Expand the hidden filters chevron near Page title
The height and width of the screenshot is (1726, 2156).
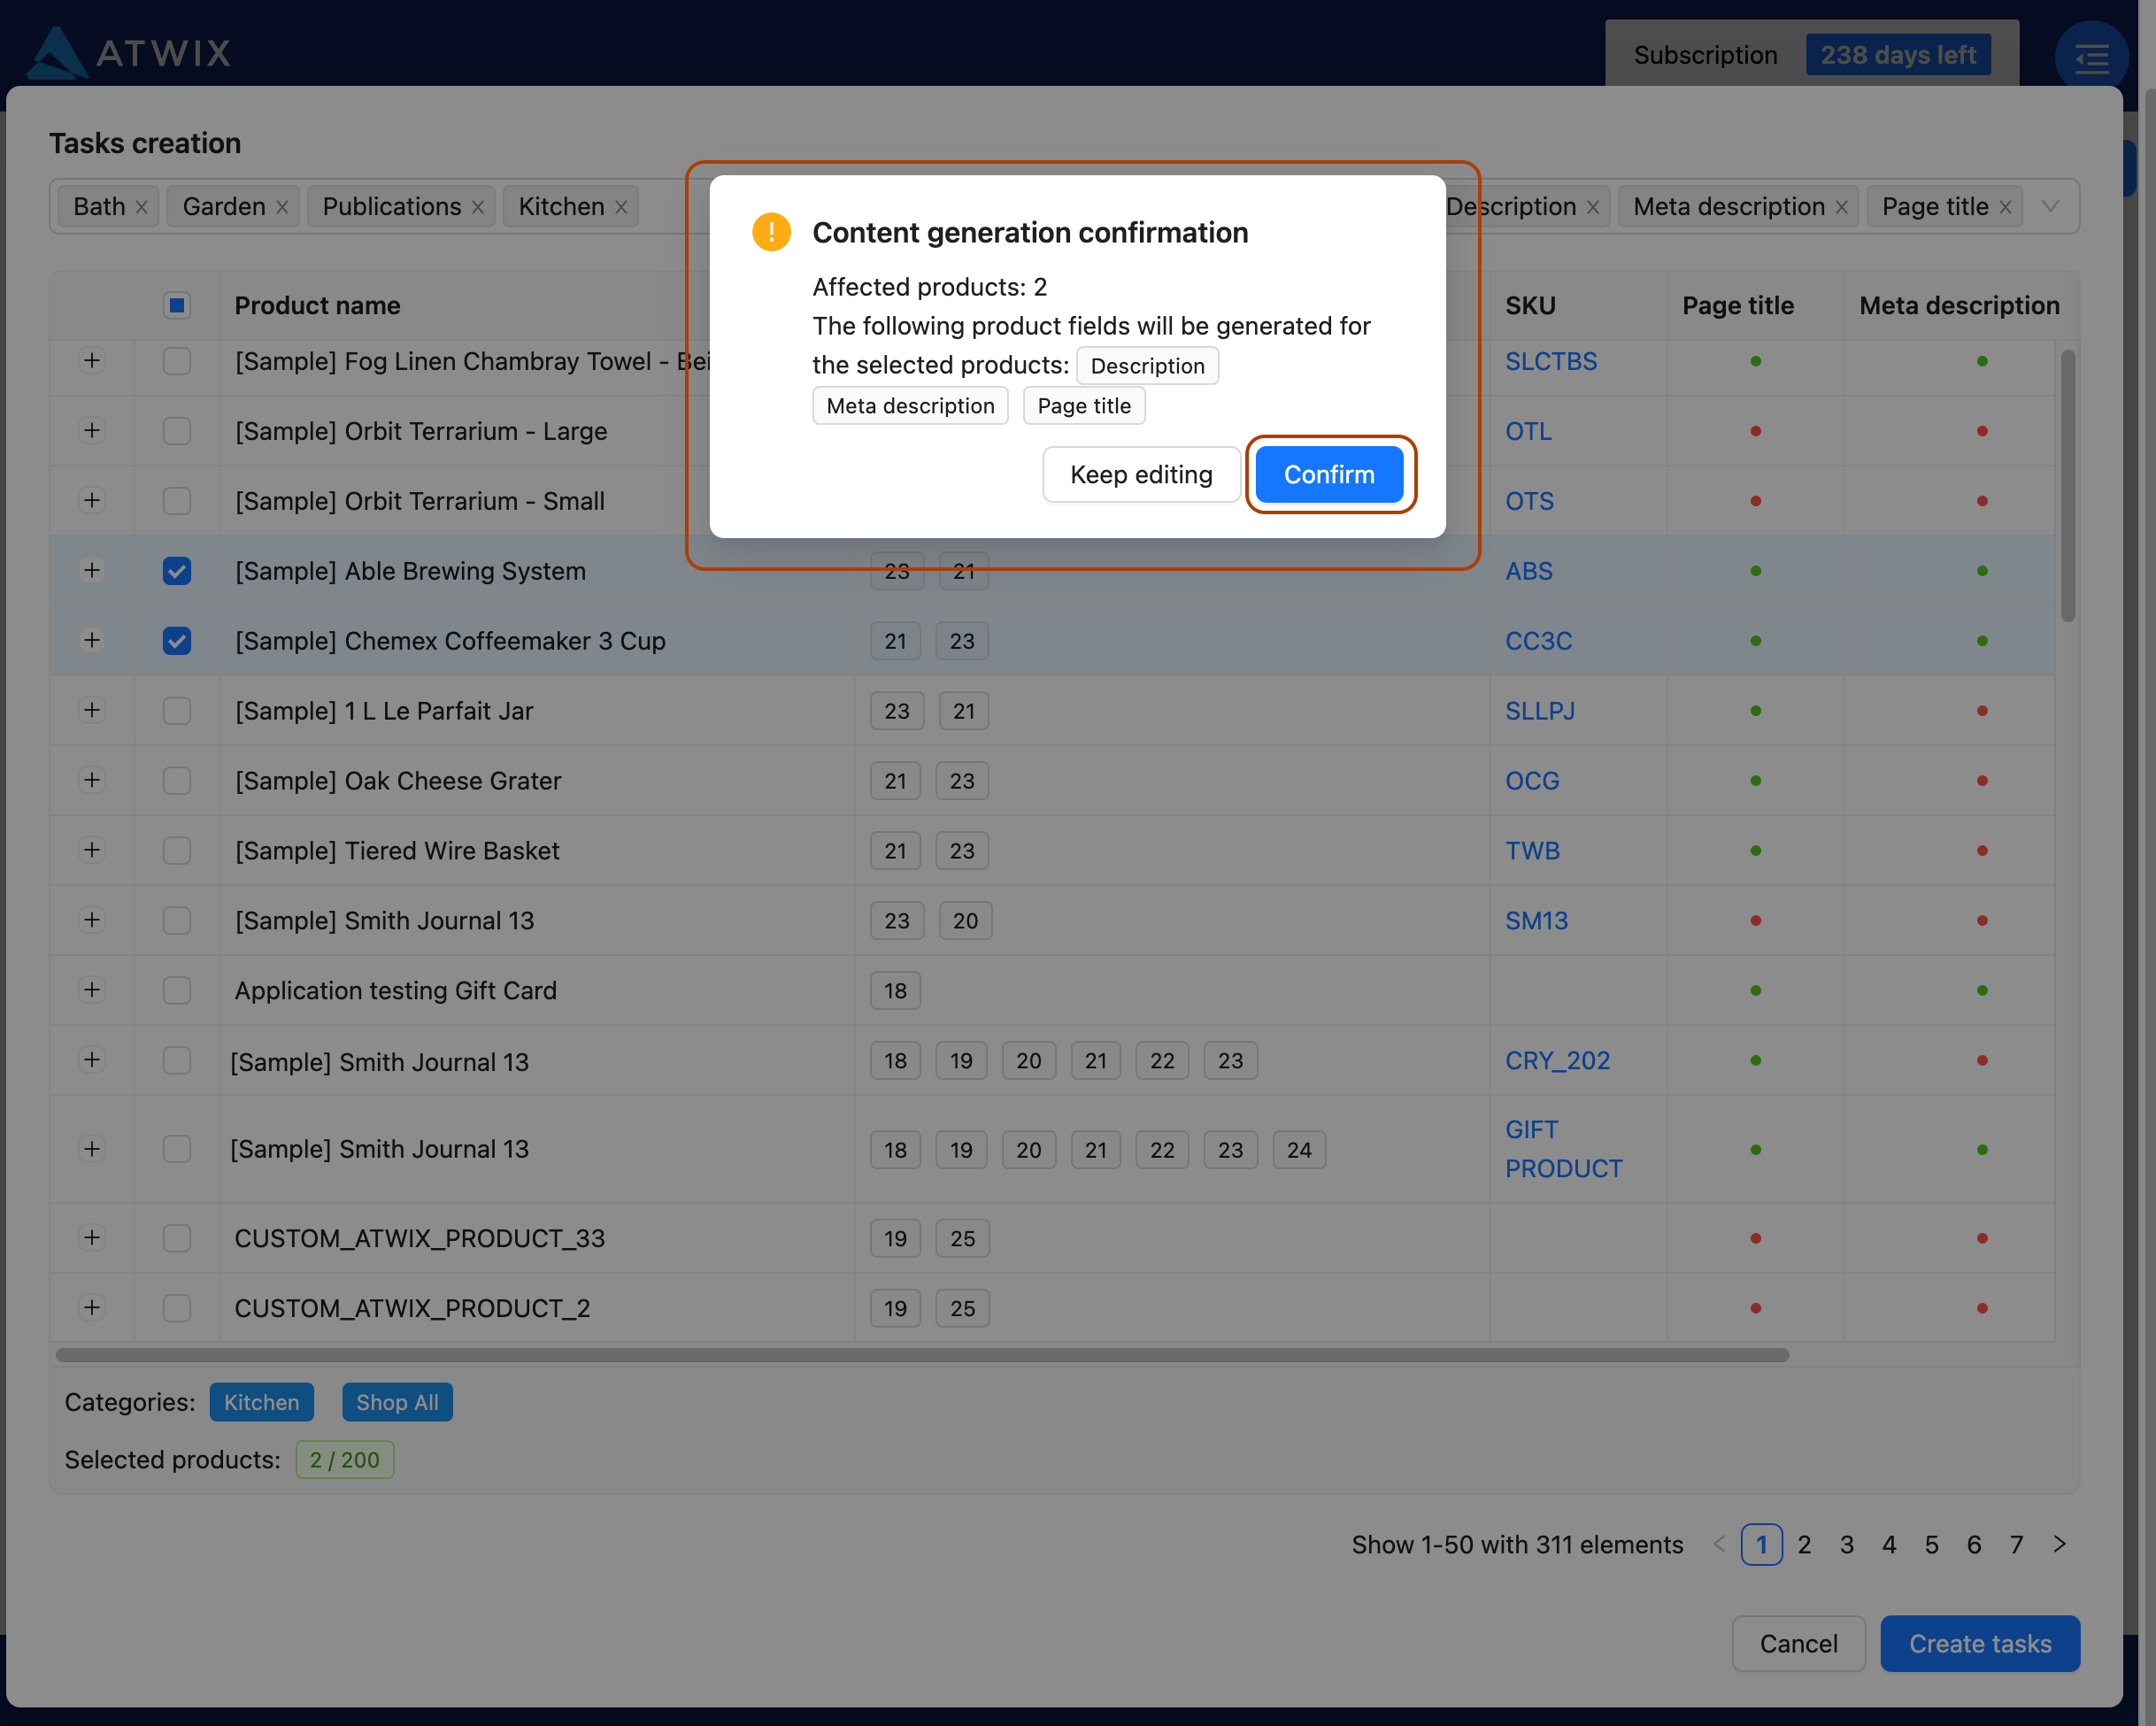[x=2051, y=206]
